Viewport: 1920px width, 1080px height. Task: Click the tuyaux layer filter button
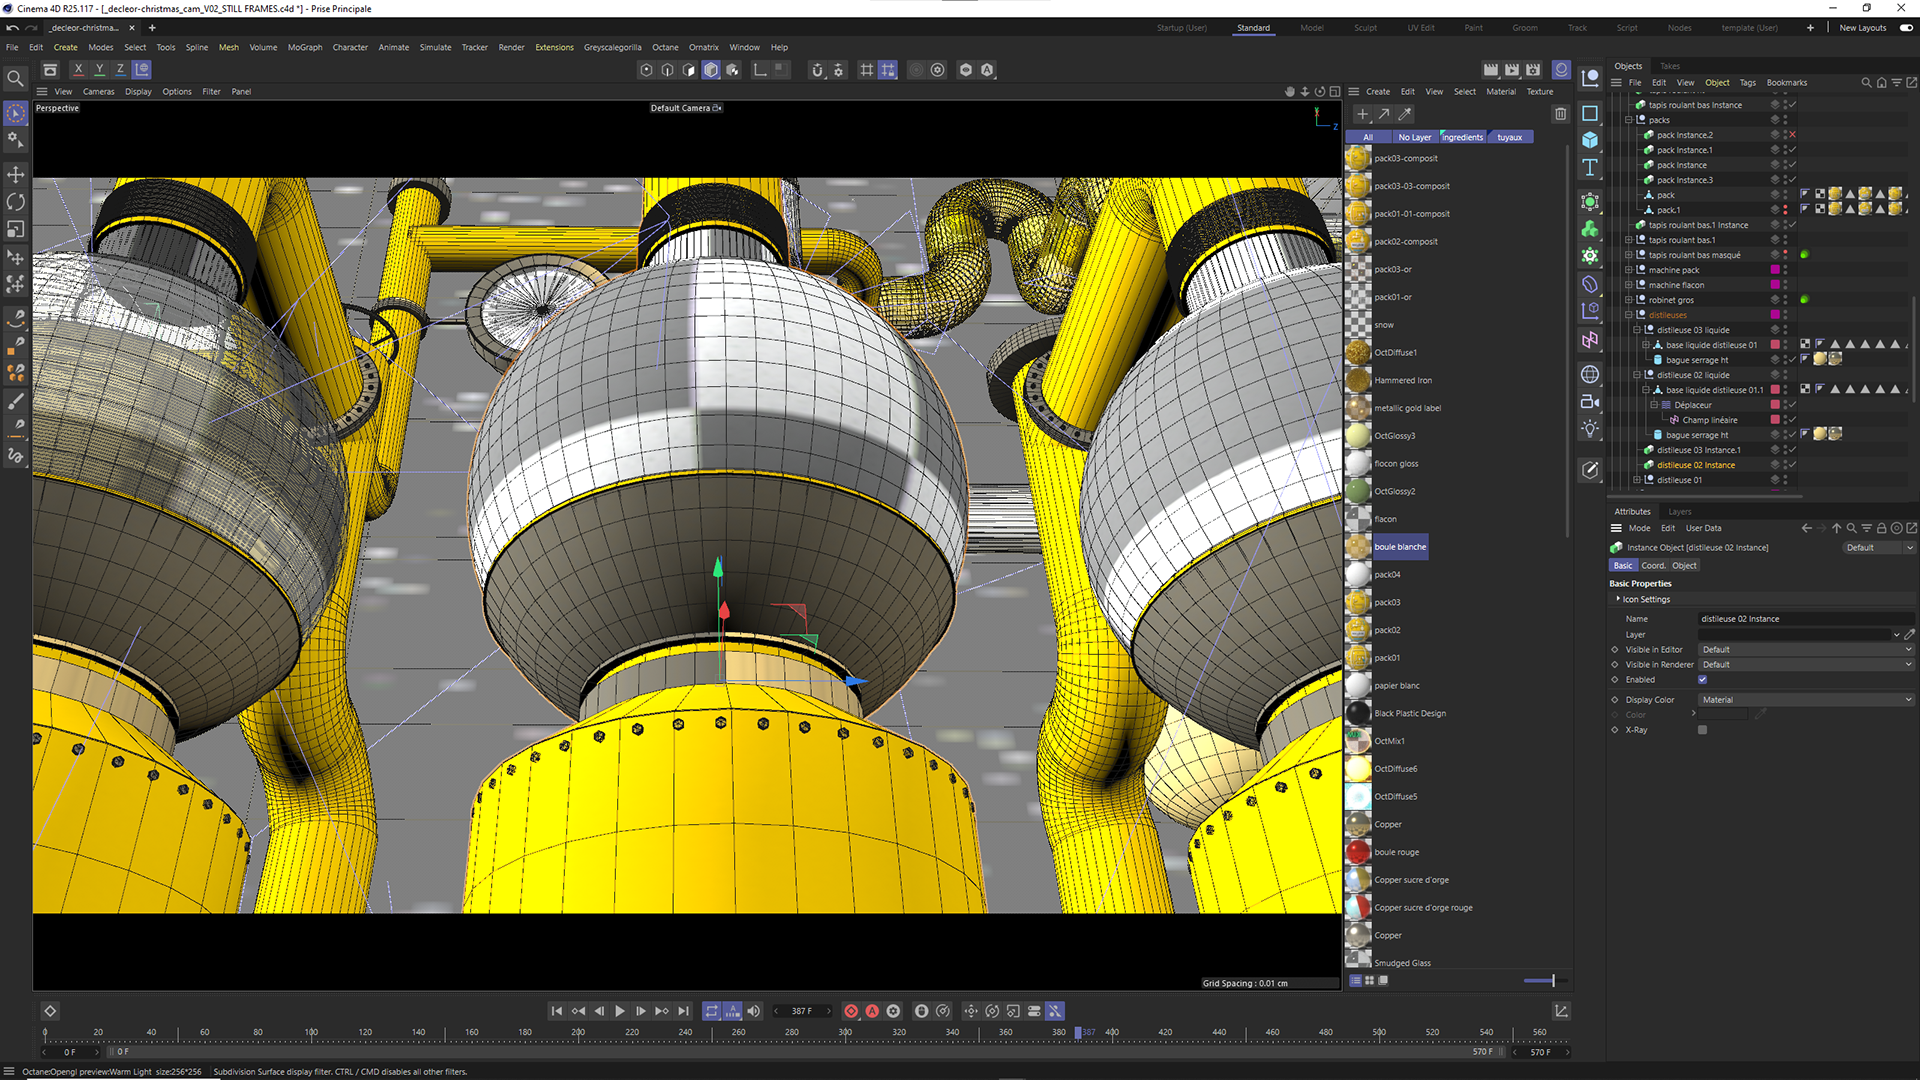point(1509,138)
